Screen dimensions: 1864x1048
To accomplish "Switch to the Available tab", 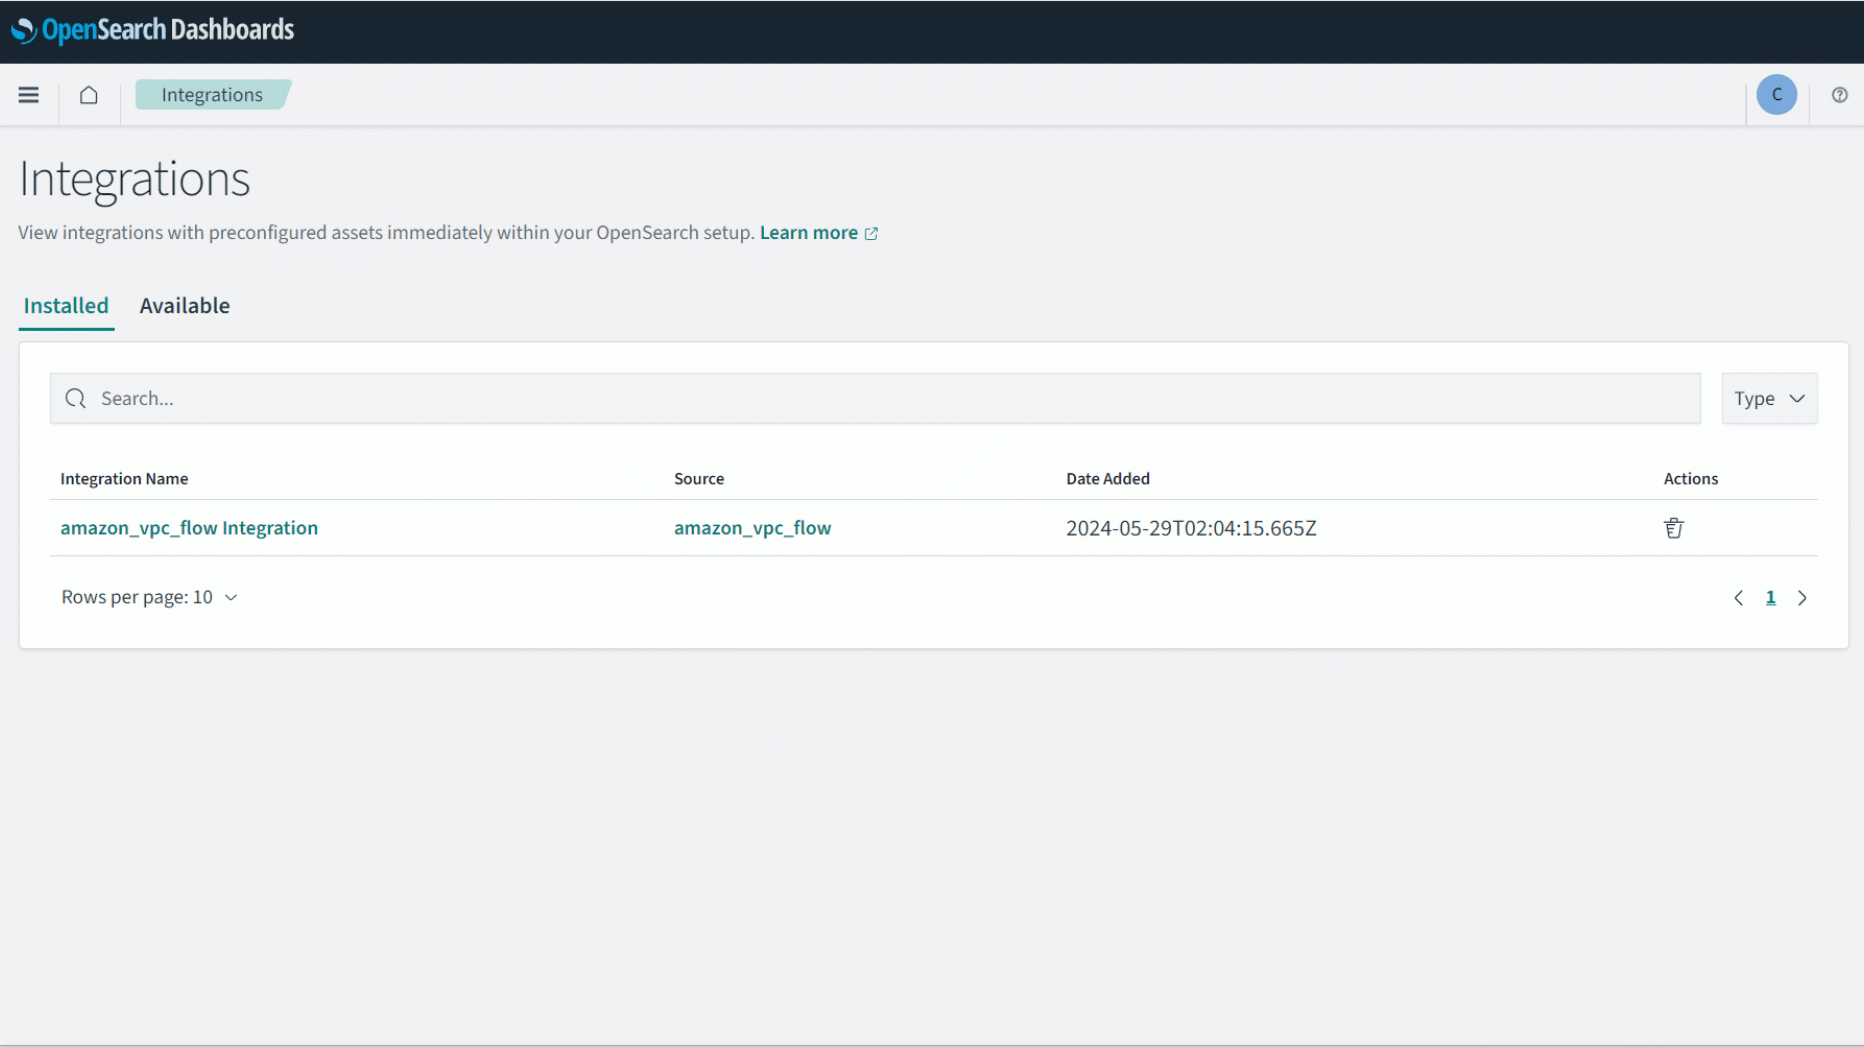I will [x=185, y=306].
